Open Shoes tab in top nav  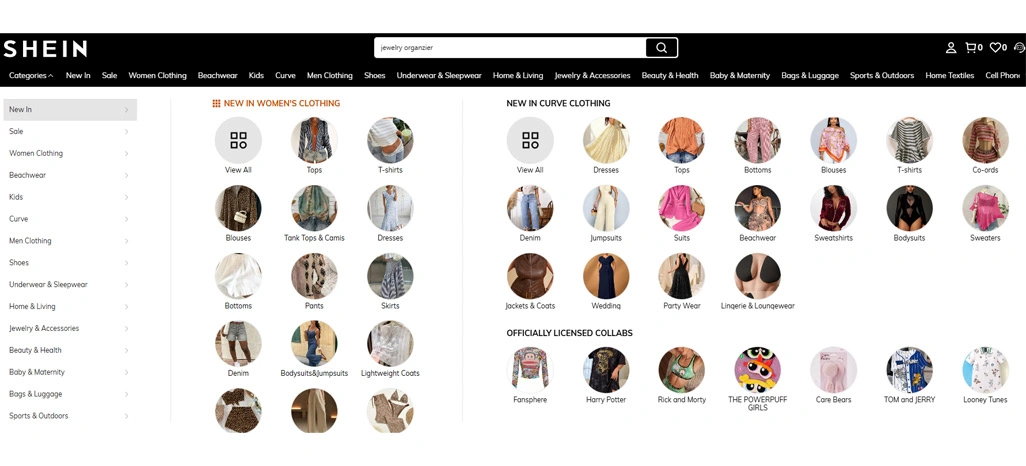coord(374,75)
